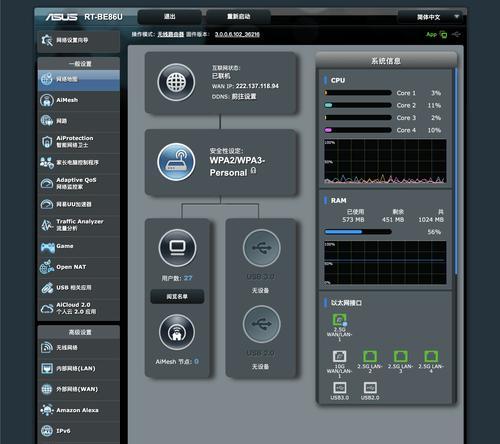Open the firmware version link
500x444 pixels.
click(237, 34)
